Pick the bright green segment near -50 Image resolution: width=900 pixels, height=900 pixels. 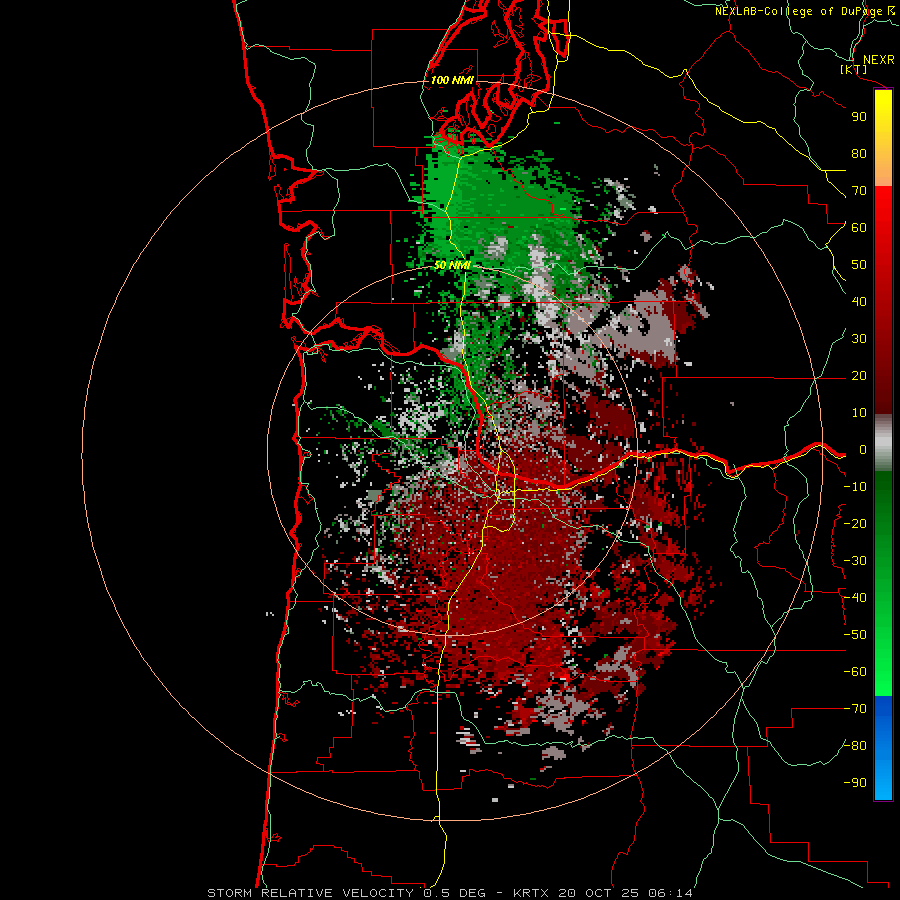(x=883, y=634)
